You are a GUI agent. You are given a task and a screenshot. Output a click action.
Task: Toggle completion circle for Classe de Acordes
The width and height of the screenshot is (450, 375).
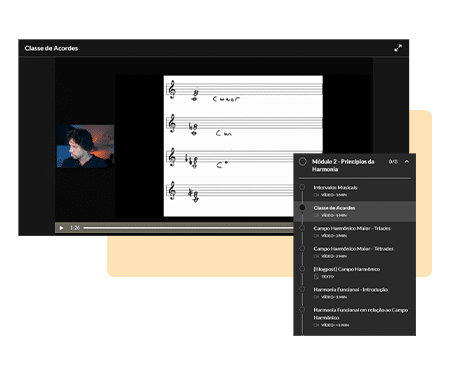[x=302, y=208]
